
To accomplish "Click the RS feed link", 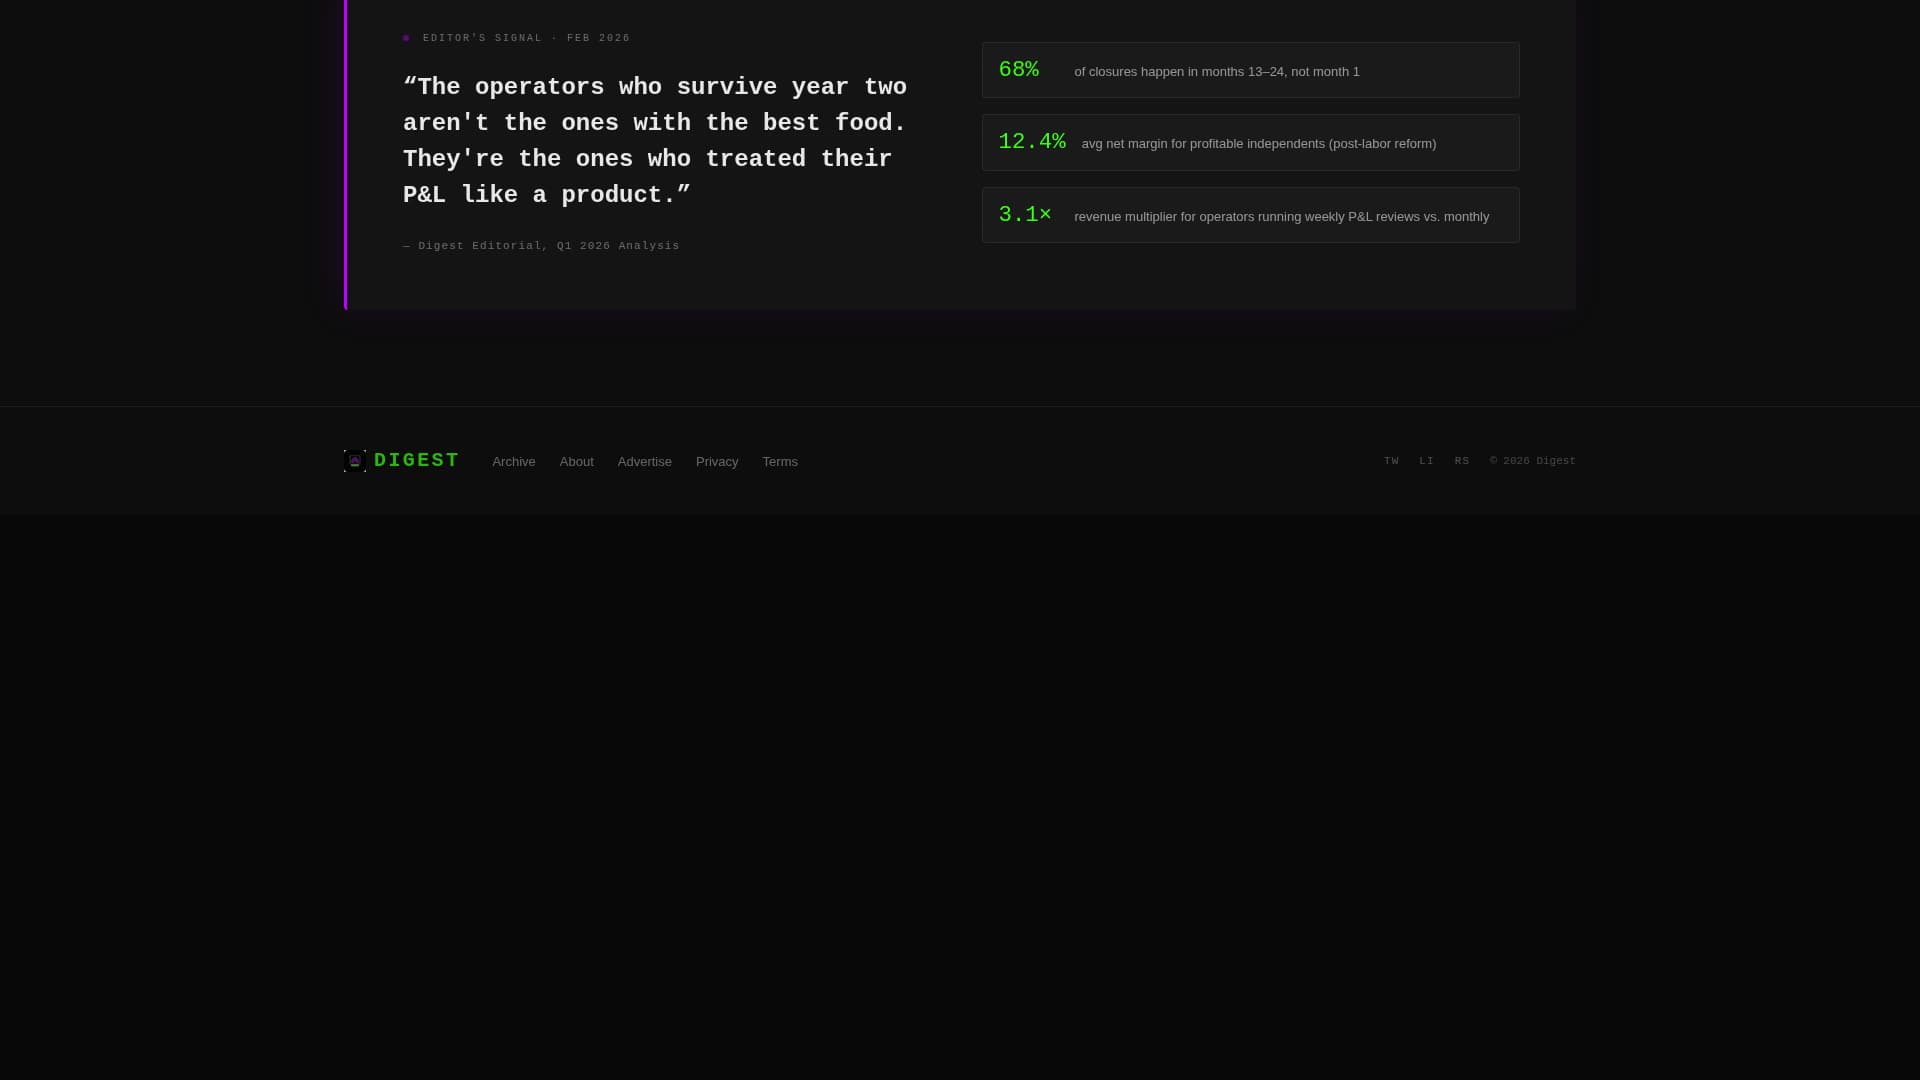I will pos(1462,461).
